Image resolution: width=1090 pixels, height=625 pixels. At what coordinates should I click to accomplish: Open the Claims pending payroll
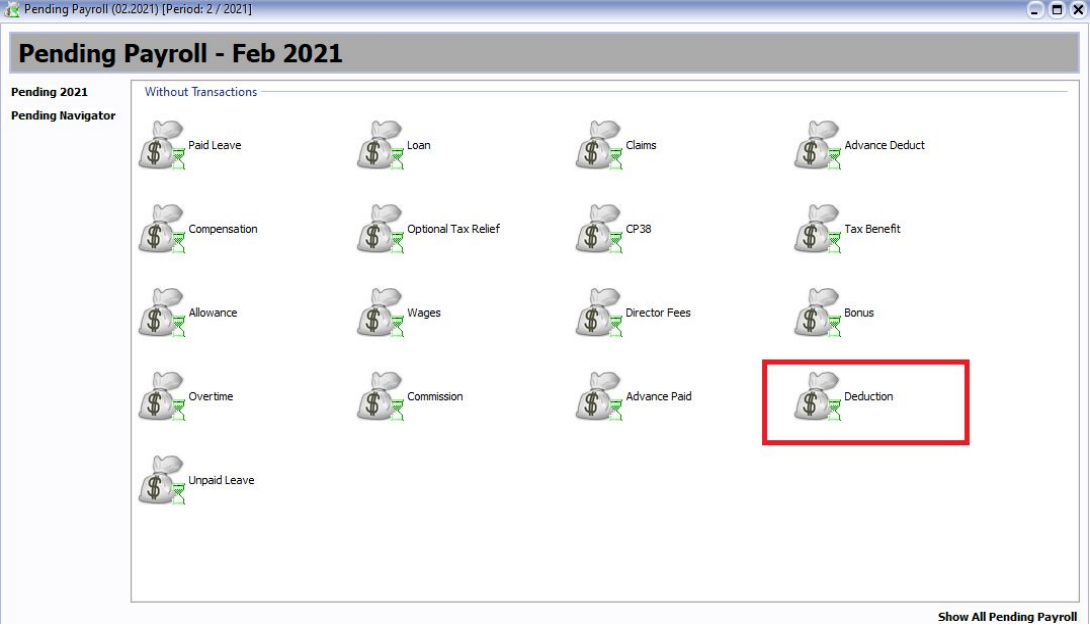(599, 146)
